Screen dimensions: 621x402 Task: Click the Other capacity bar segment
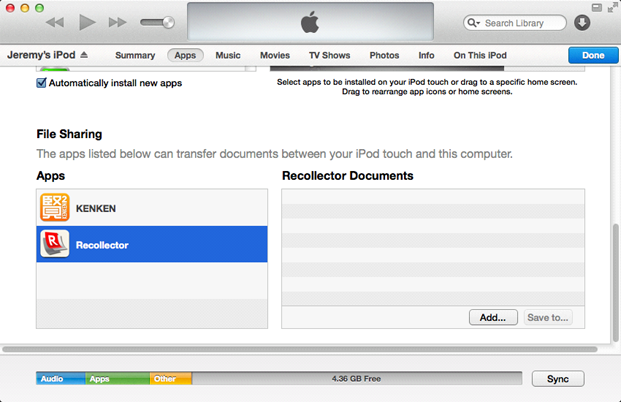[x=171, y=379]
